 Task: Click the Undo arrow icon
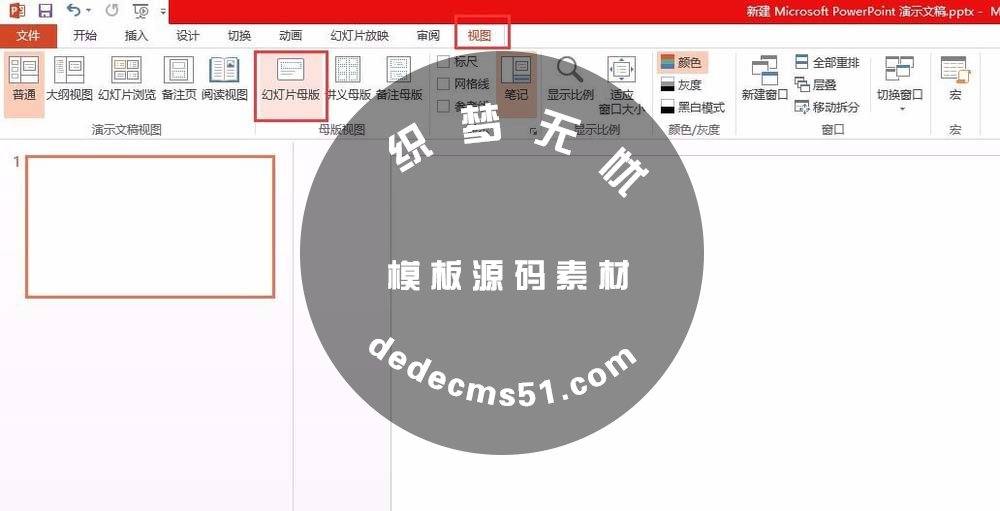click(74, 11)
